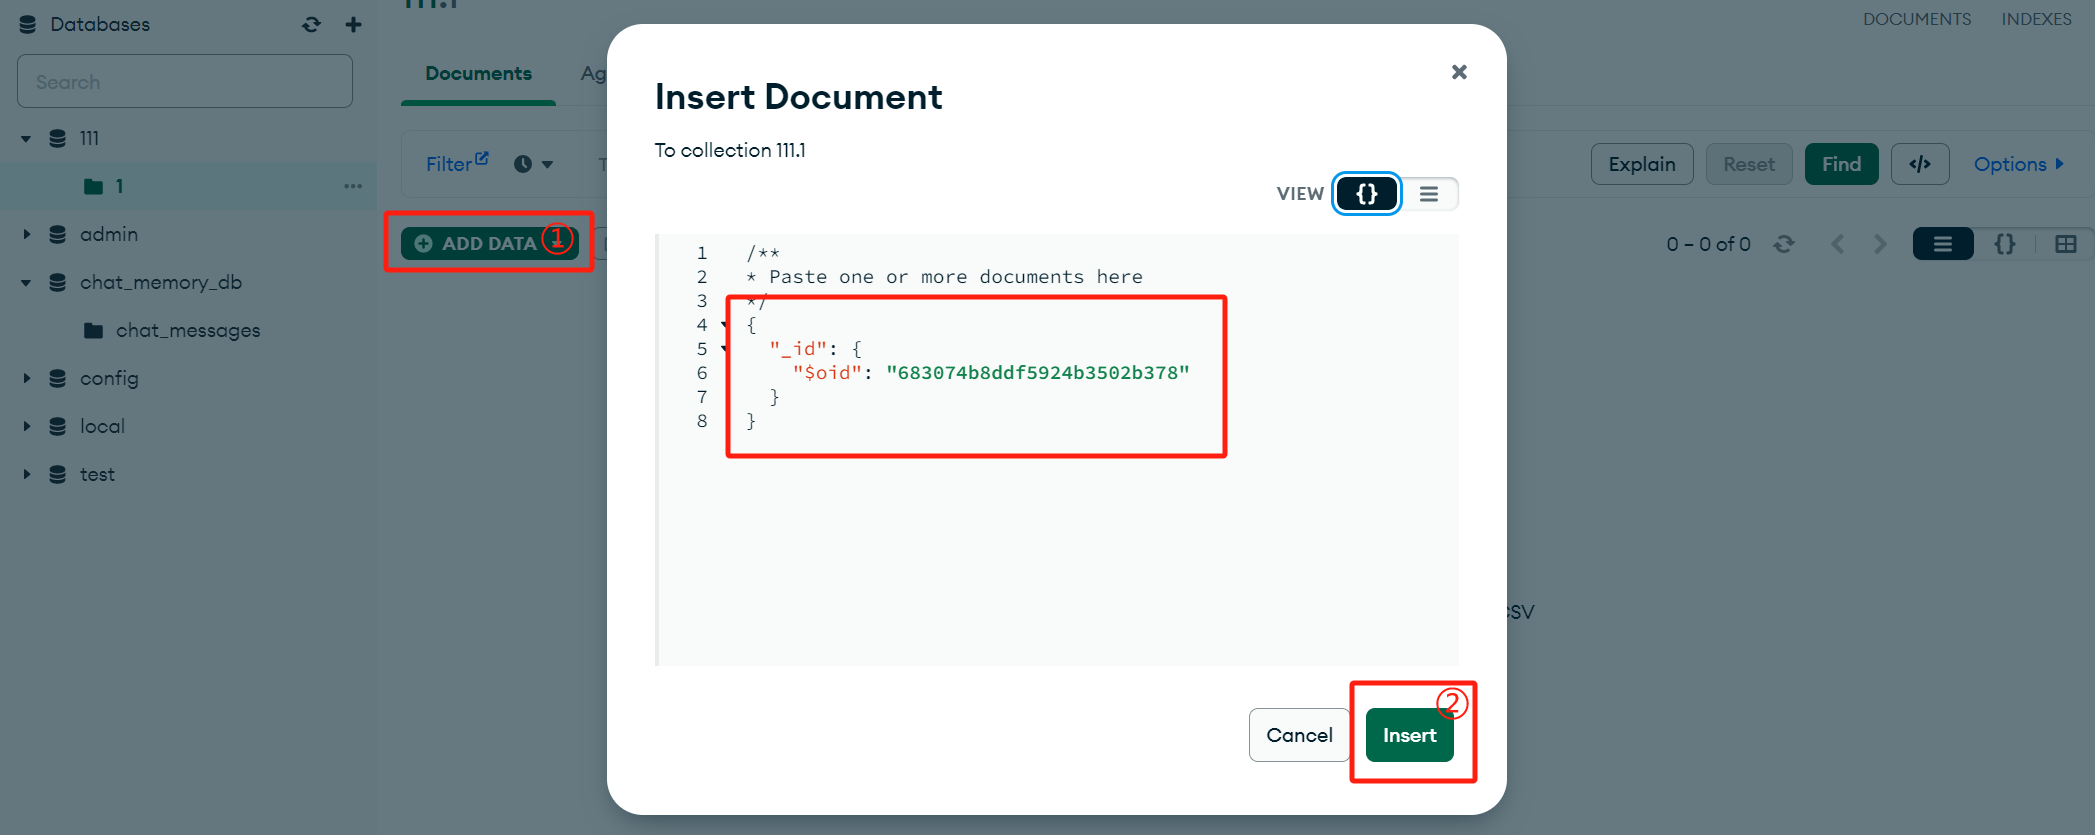Expand the admin database
The height and width of the screenshot is (835, 2095).
(26, 234)
